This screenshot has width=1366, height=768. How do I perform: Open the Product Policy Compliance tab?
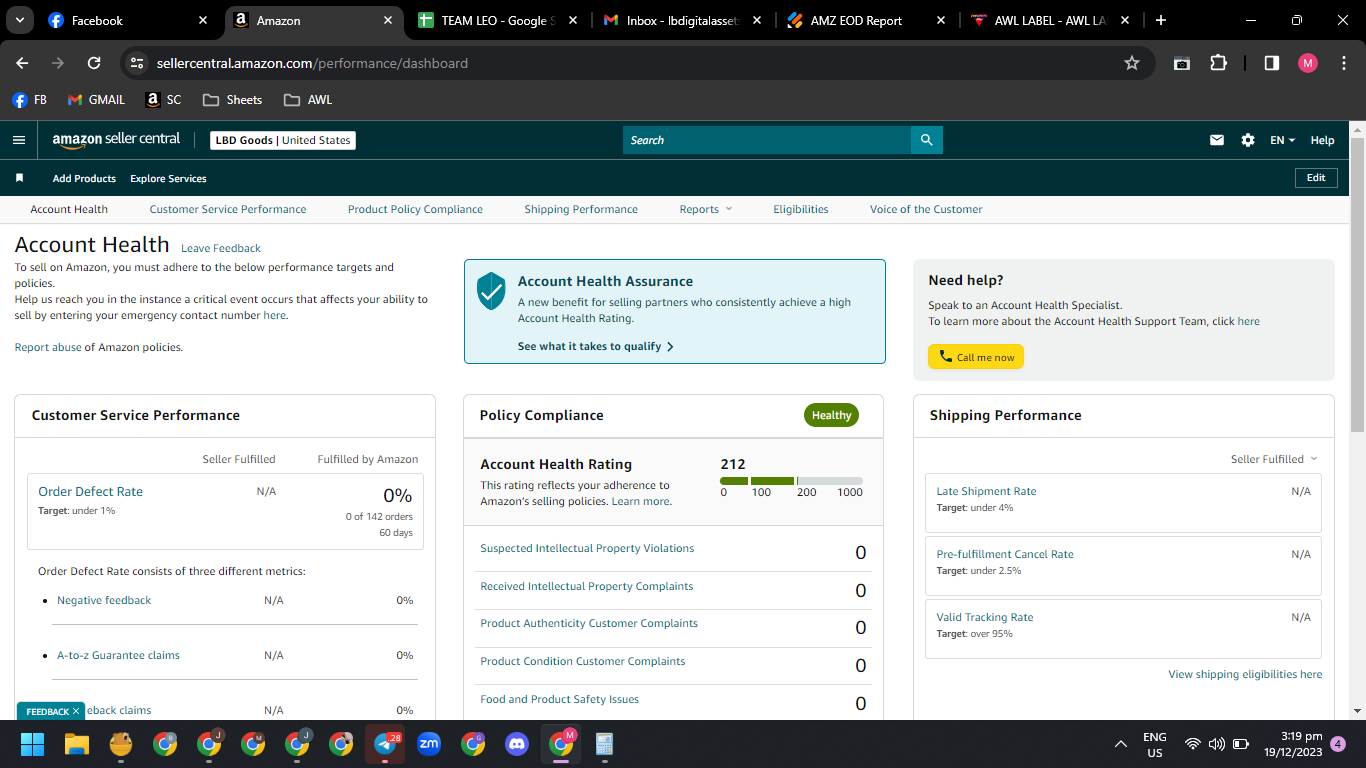[x=415, y=209]
